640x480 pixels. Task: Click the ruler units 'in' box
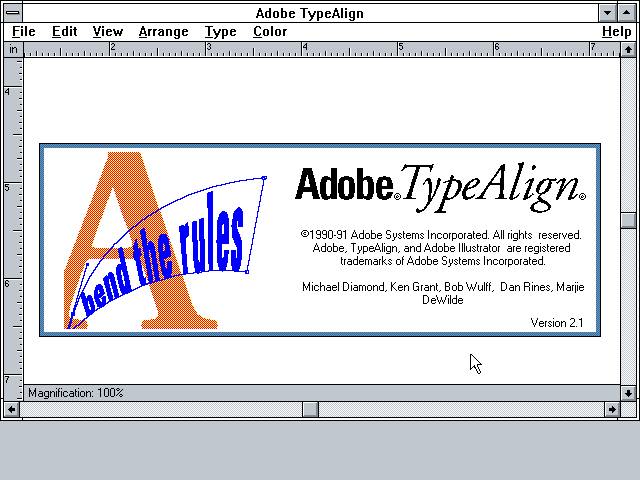[x=14, y=48]
